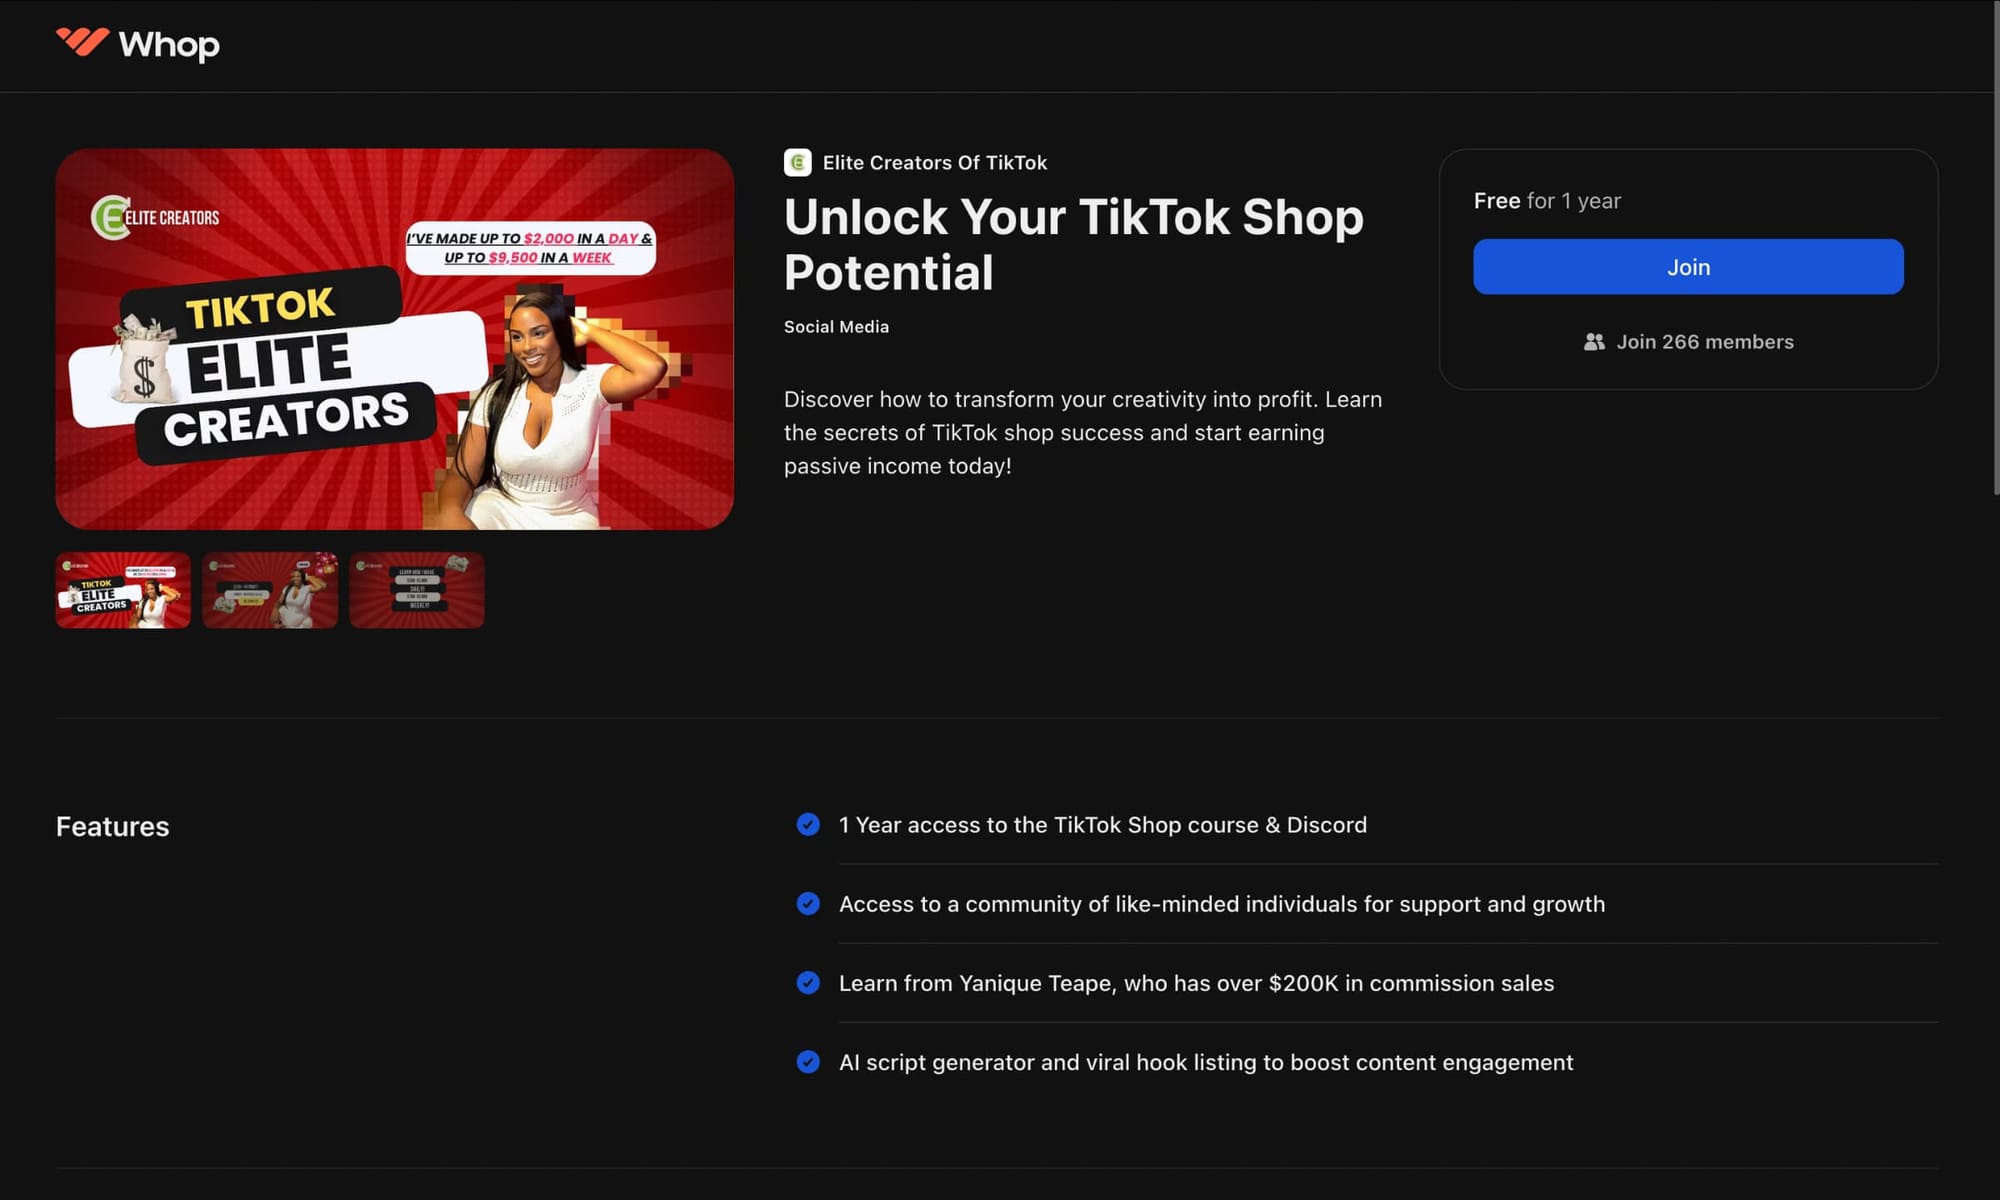Click the Features section heading
The width and height of the screenshot is (2000, 1200).
click(x=112, y=826)
